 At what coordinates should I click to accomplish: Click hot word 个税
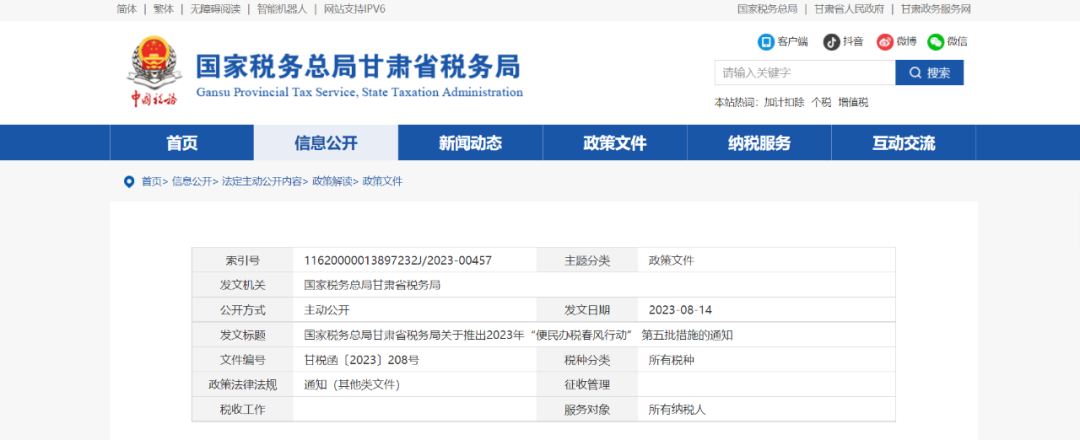point(821,103)
